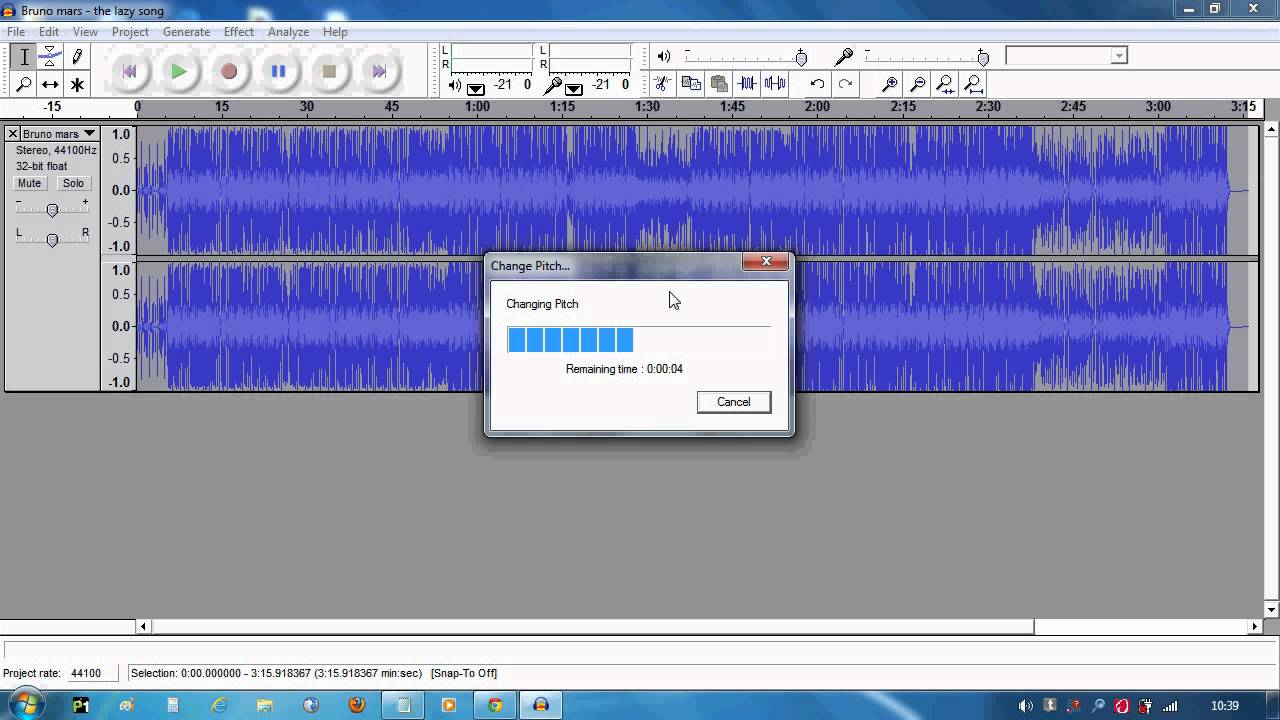Select the Time Shift tool

point(50,84)
